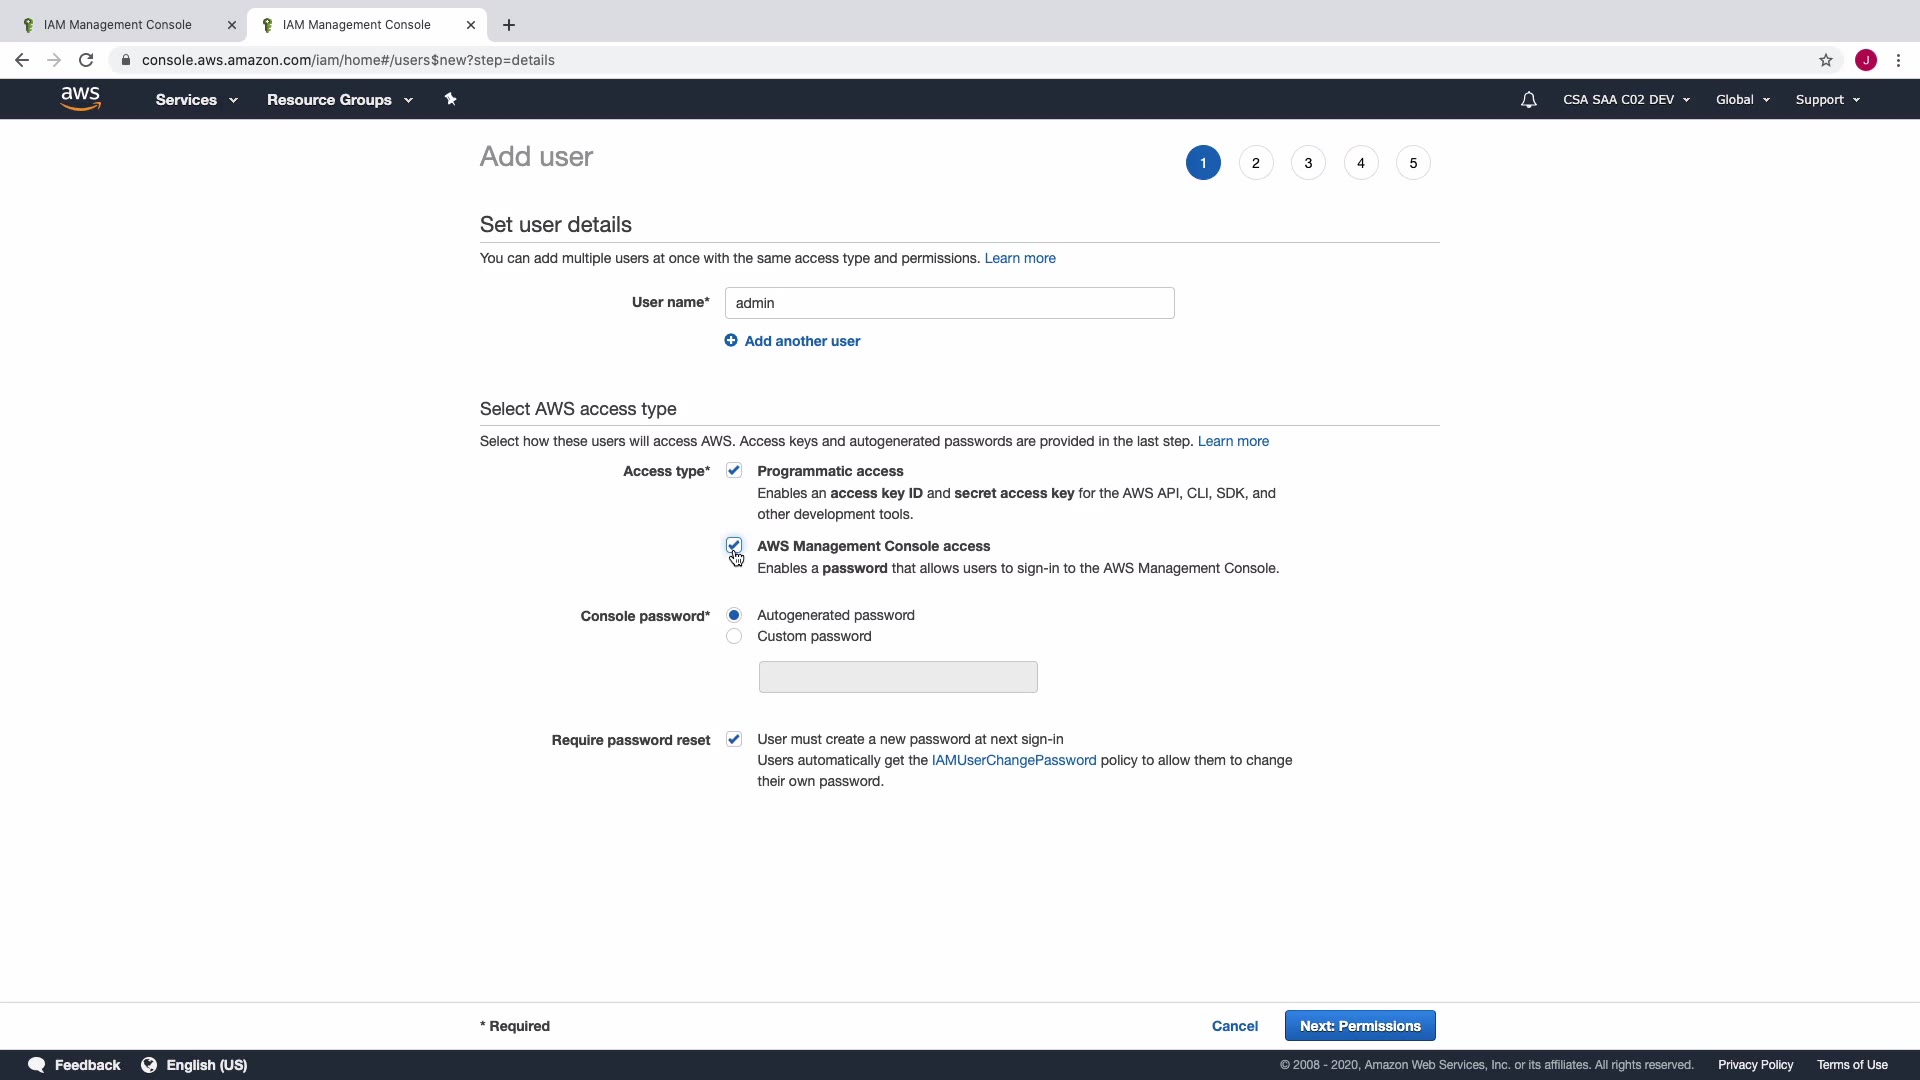Select the Custom password radio button

734,637
